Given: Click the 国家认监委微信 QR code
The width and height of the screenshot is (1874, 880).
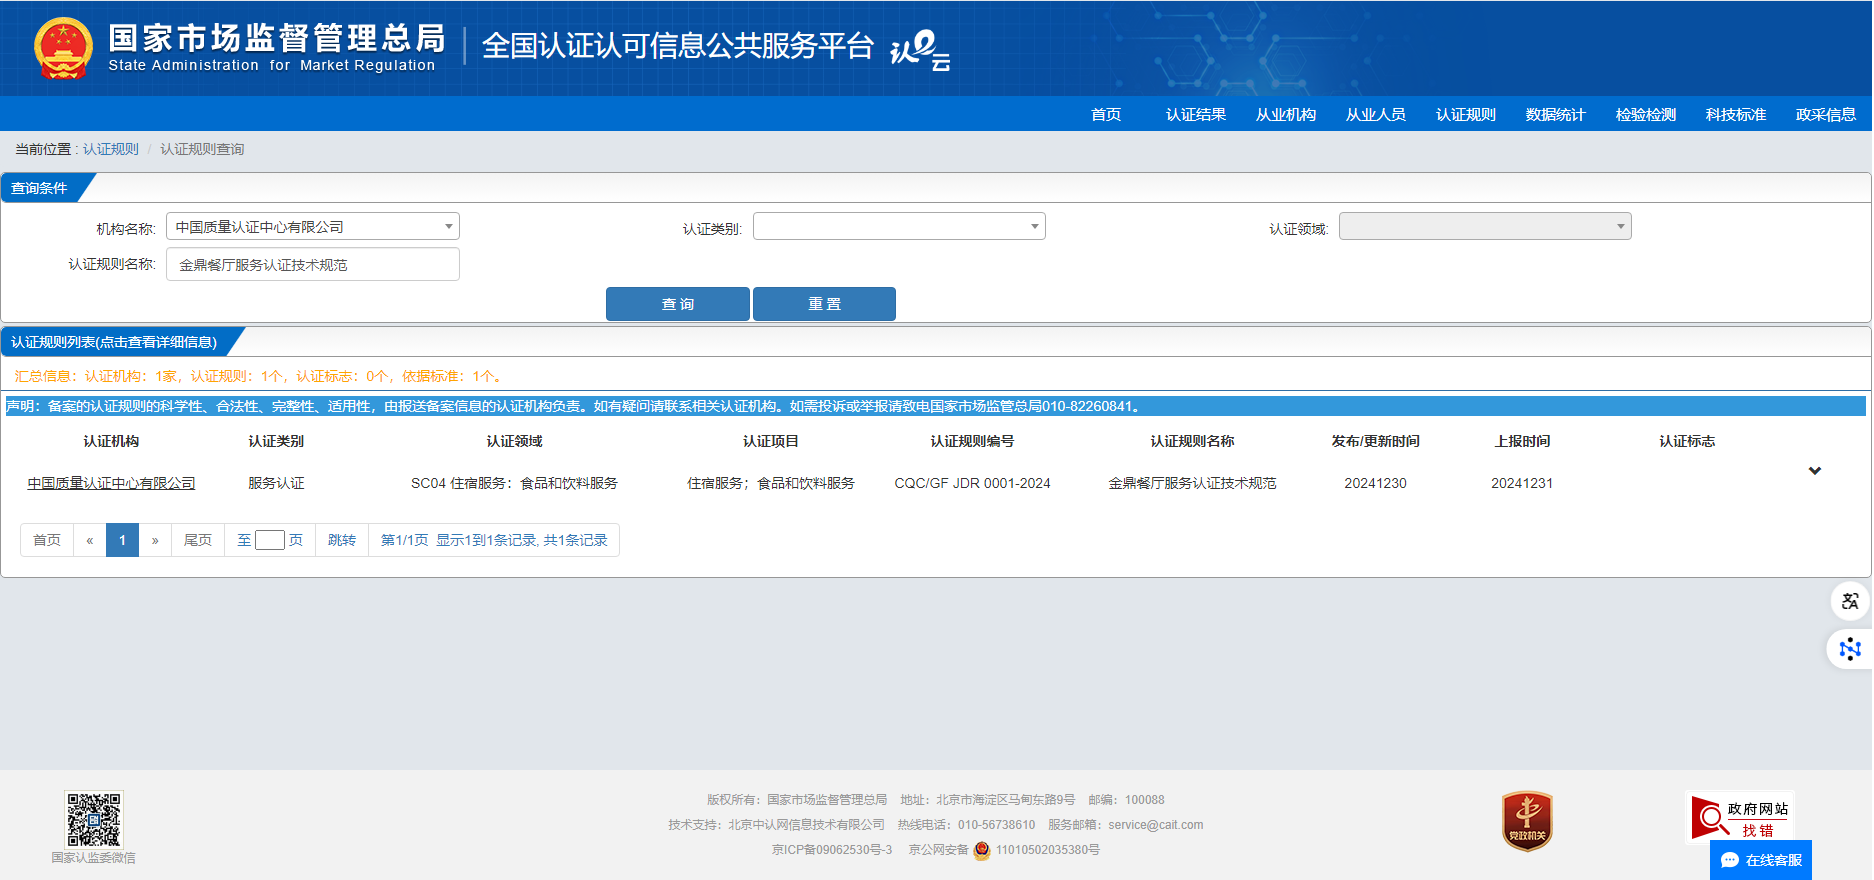Looking at the screenshot, I should [93, 820].
